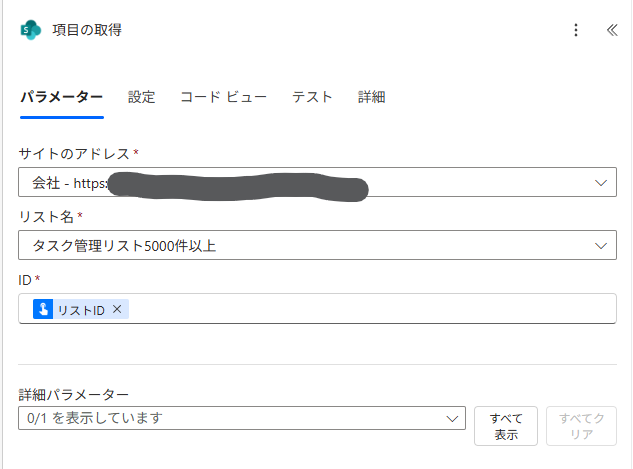This screenshot has width=633, height=469.
Task: Expand the リスト名 dropdown arrow
Action: coord(601,245)
